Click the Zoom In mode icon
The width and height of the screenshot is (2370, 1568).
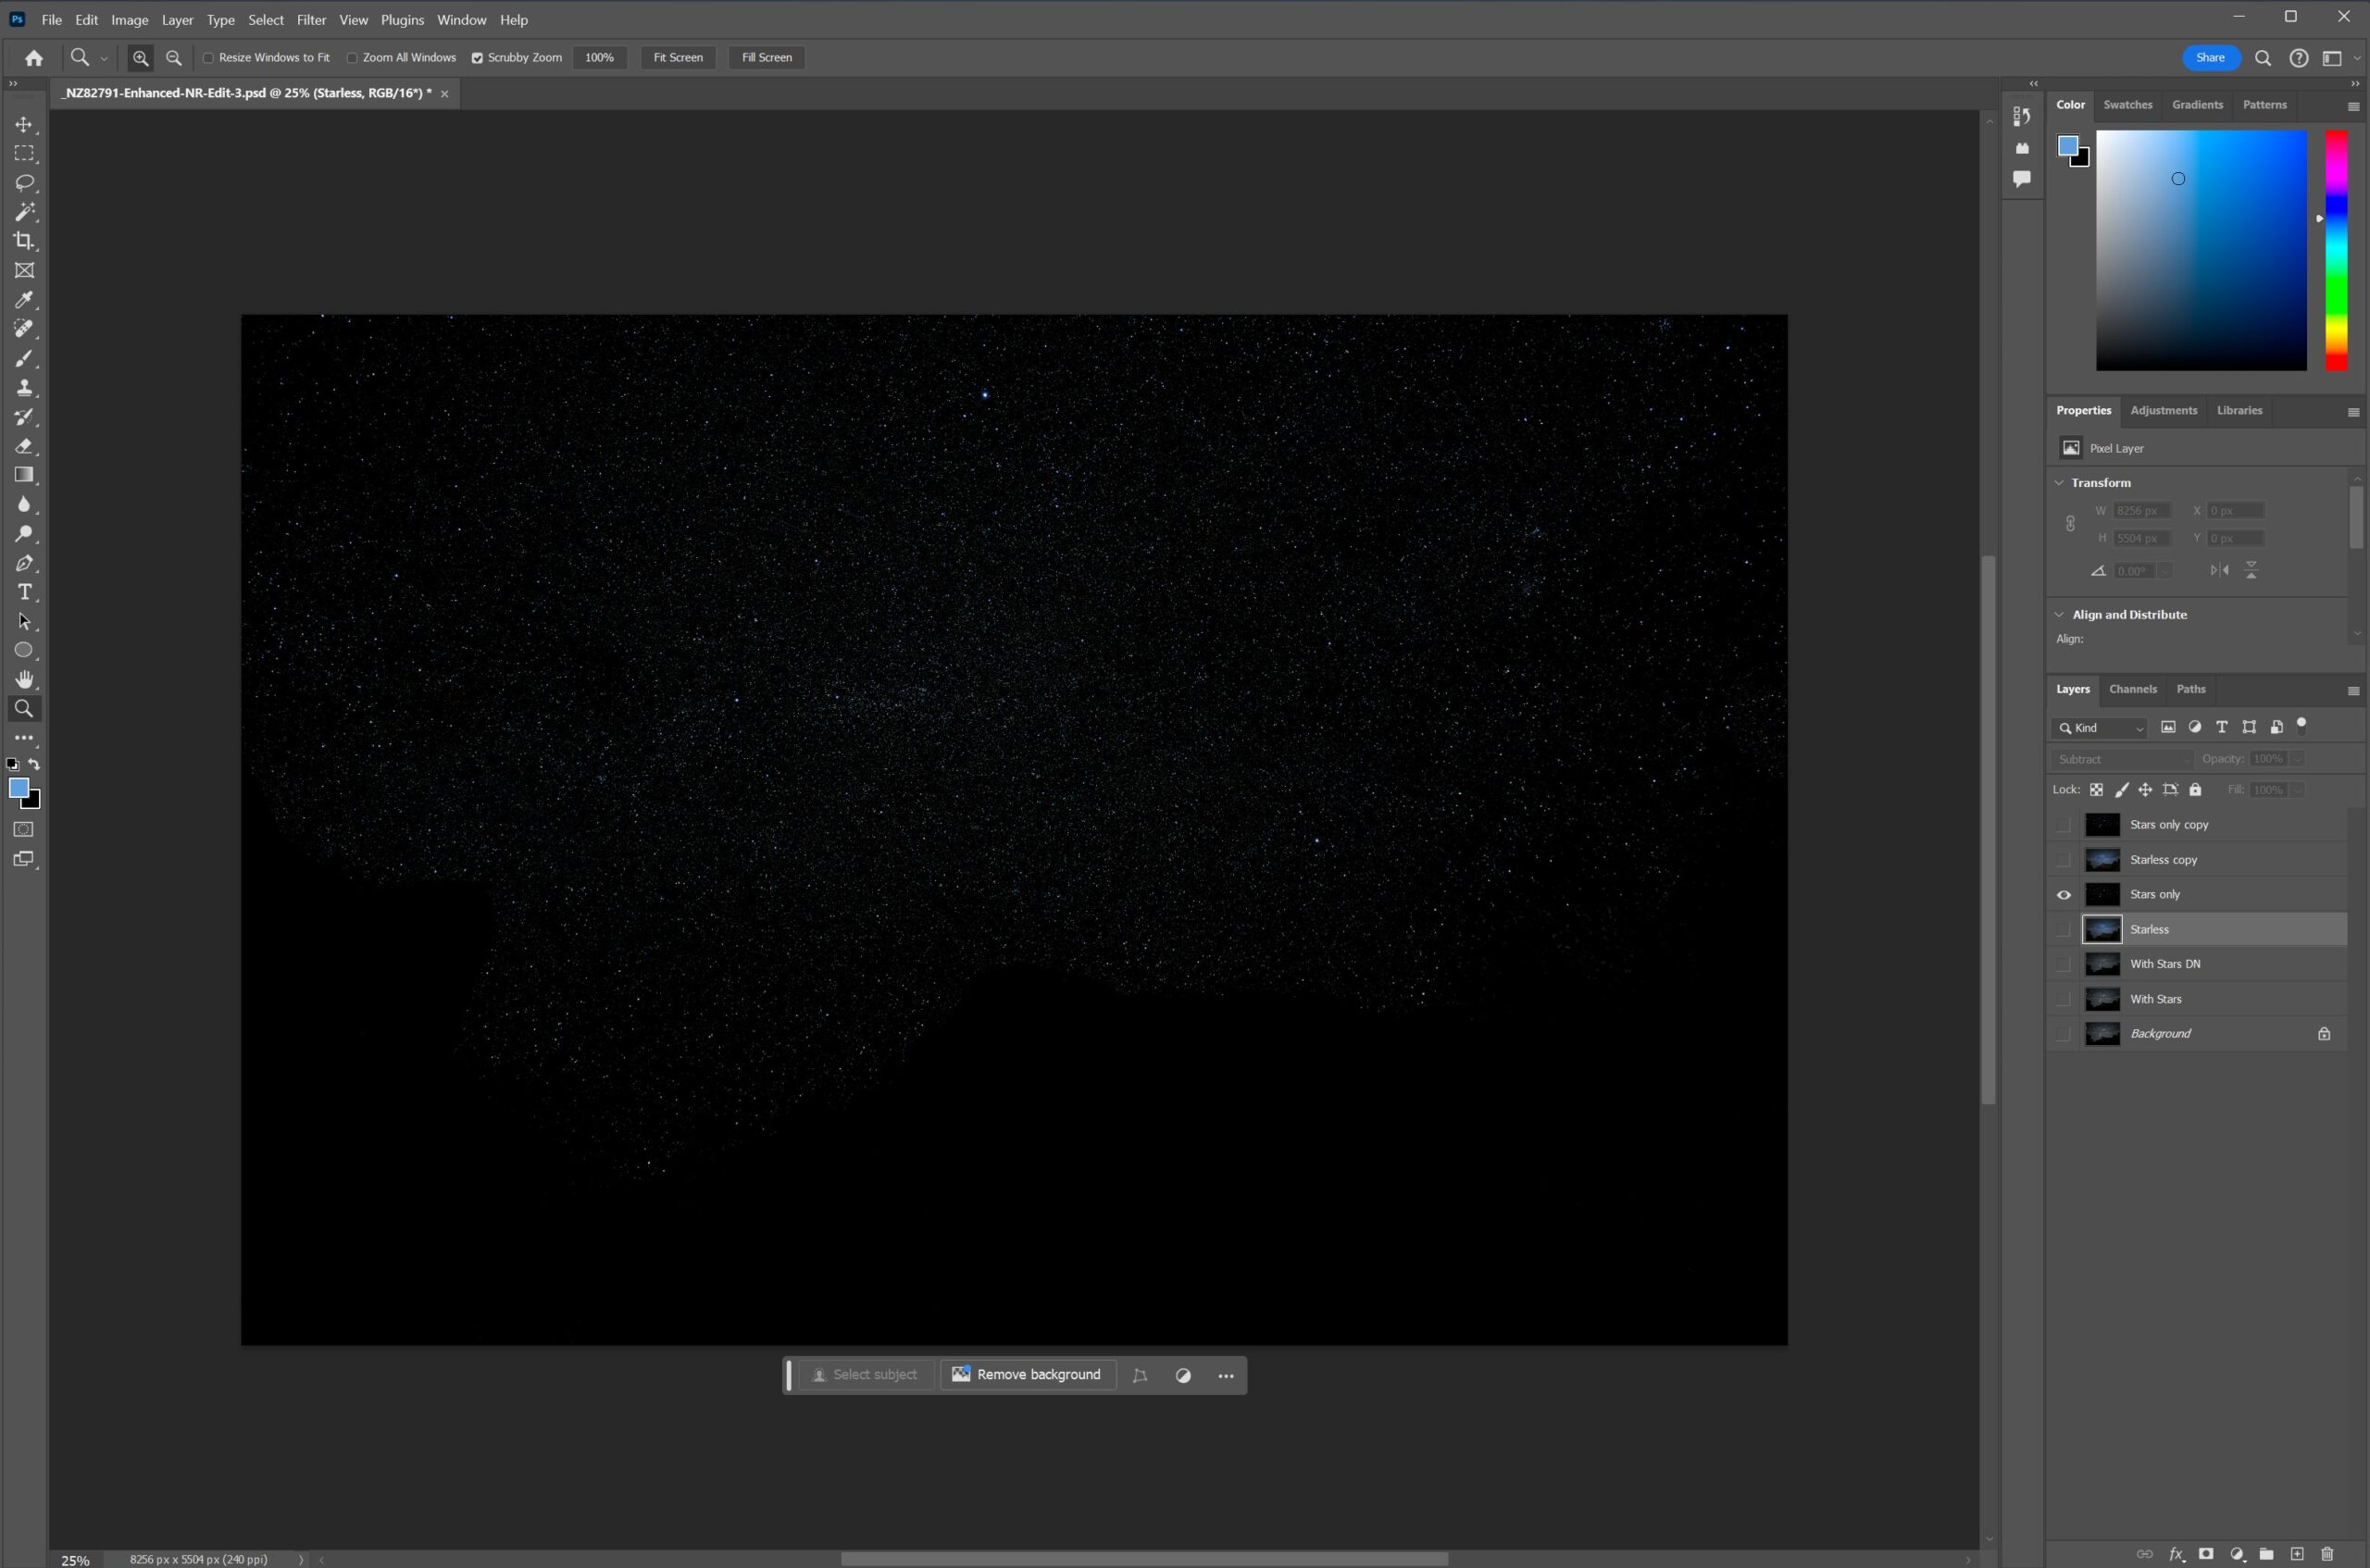pos(141,58)
